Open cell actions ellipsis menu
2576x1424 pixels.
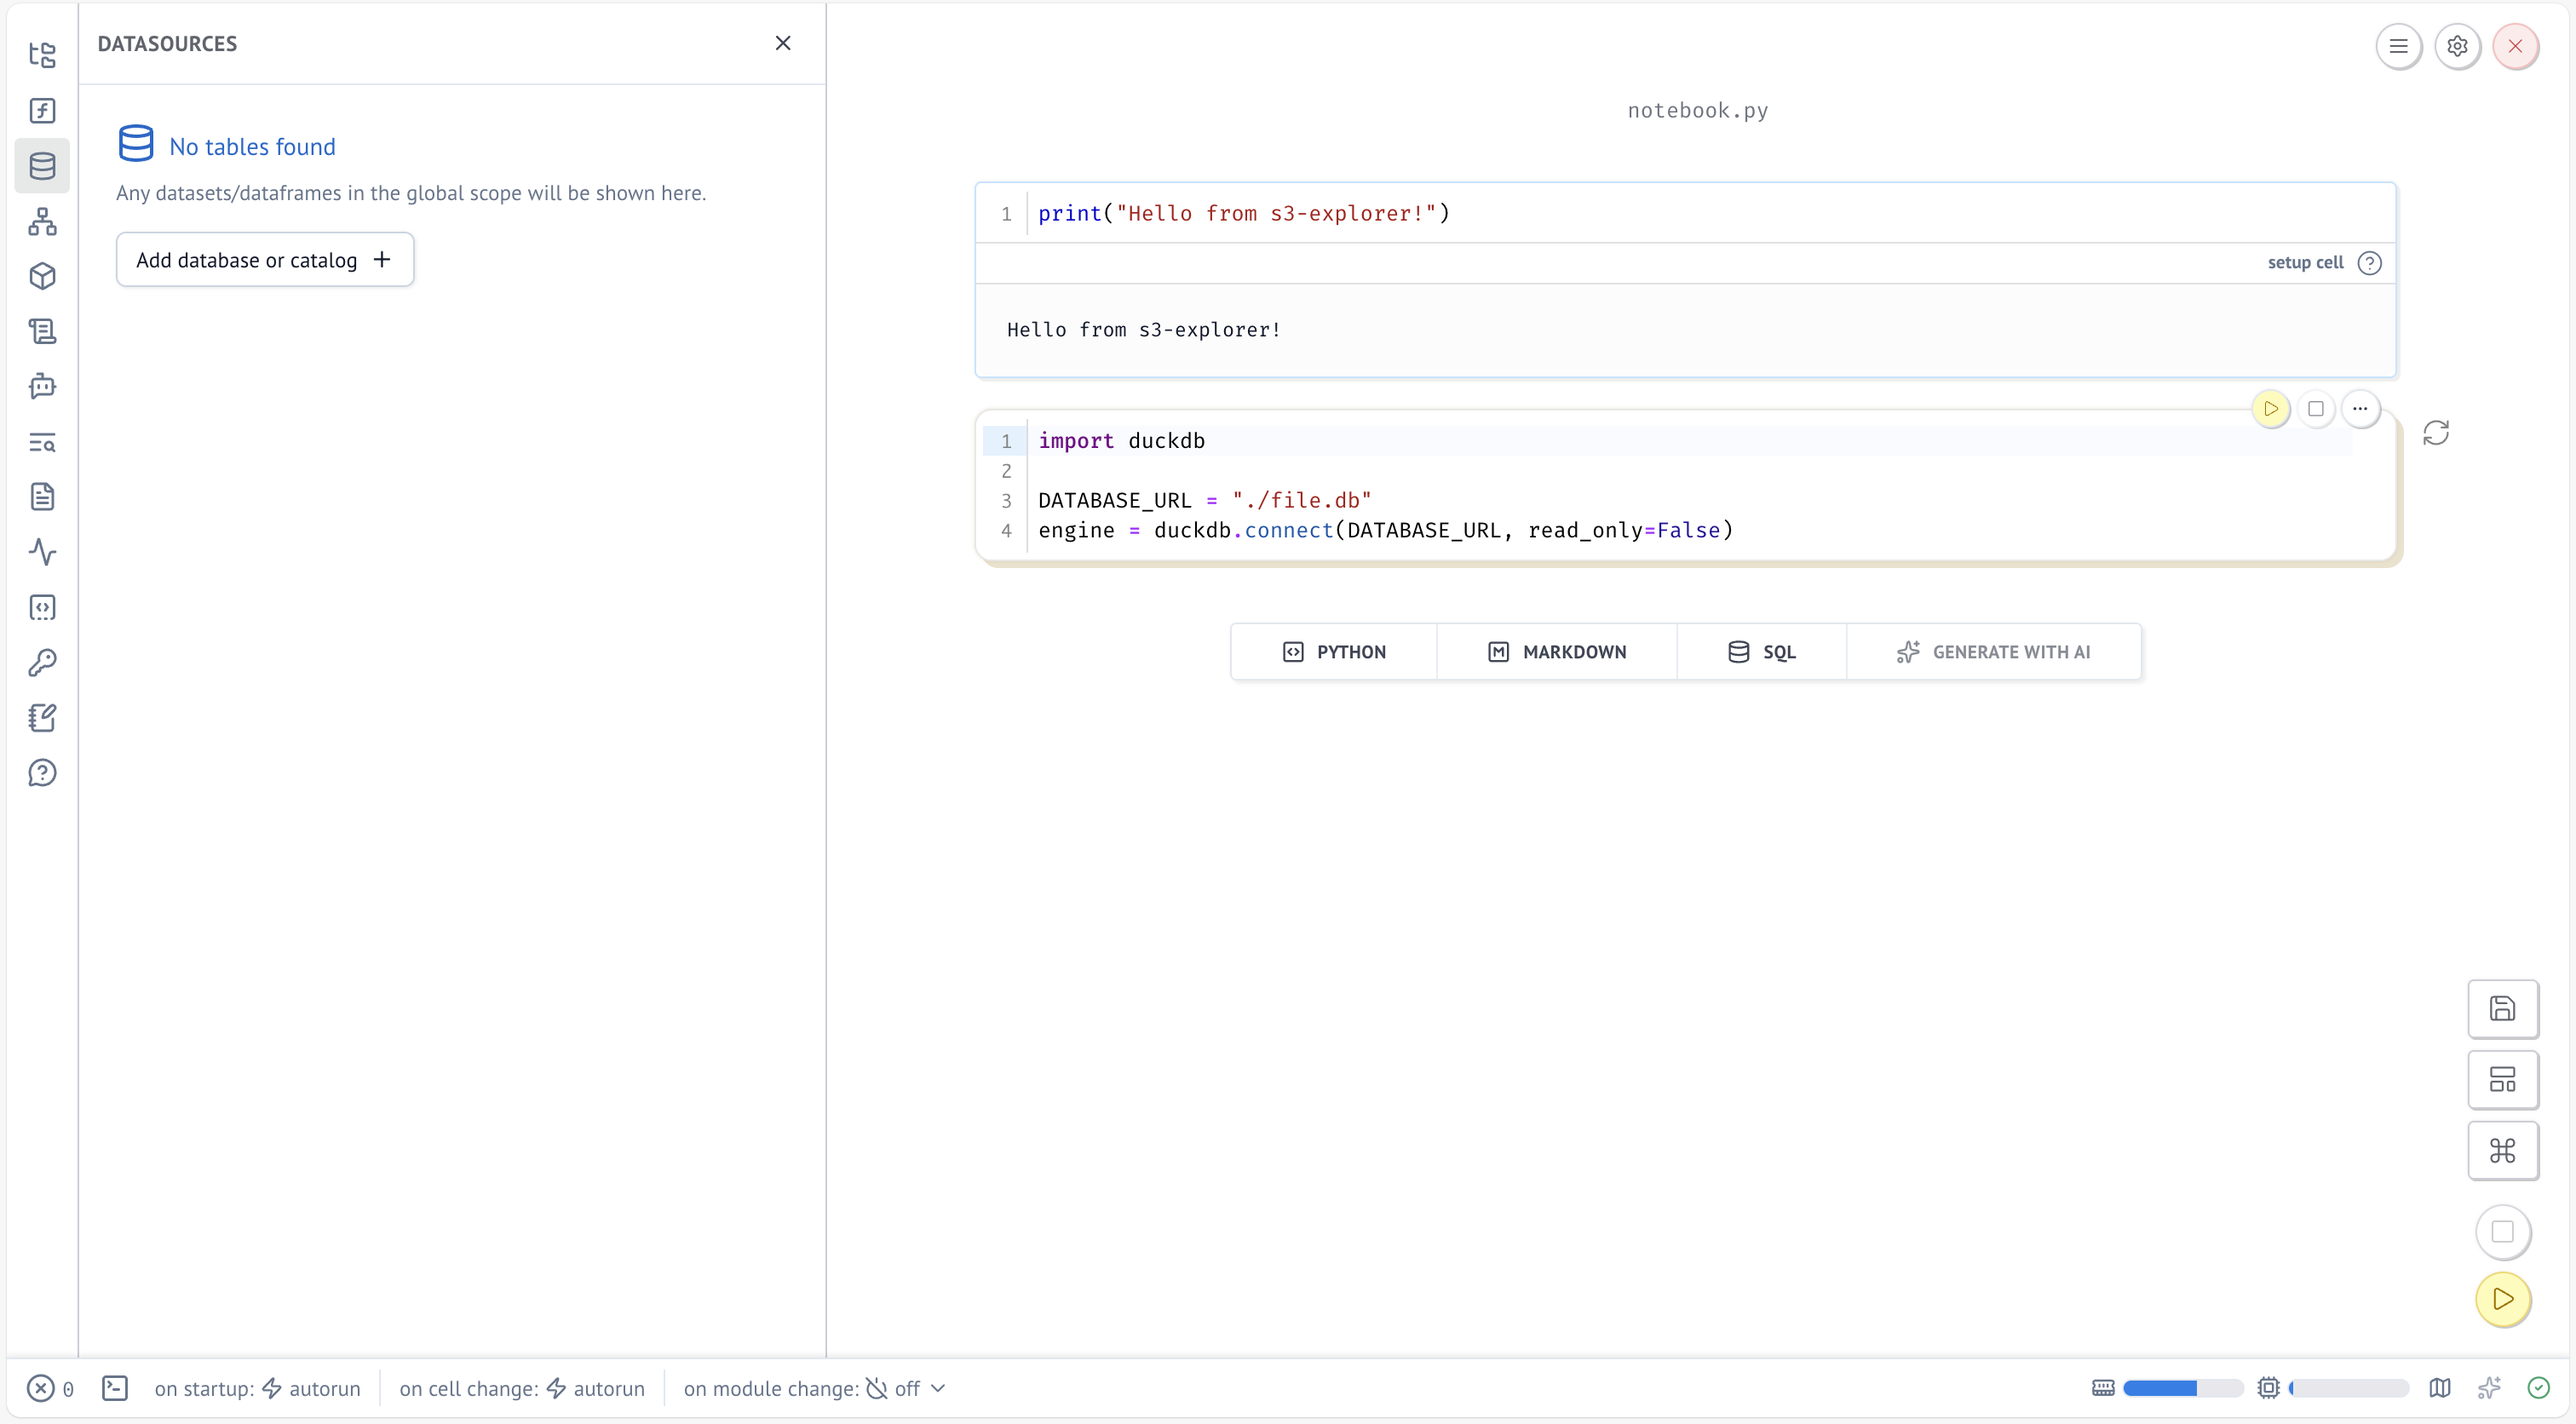pyautogui.click(x=2360, y=408)
